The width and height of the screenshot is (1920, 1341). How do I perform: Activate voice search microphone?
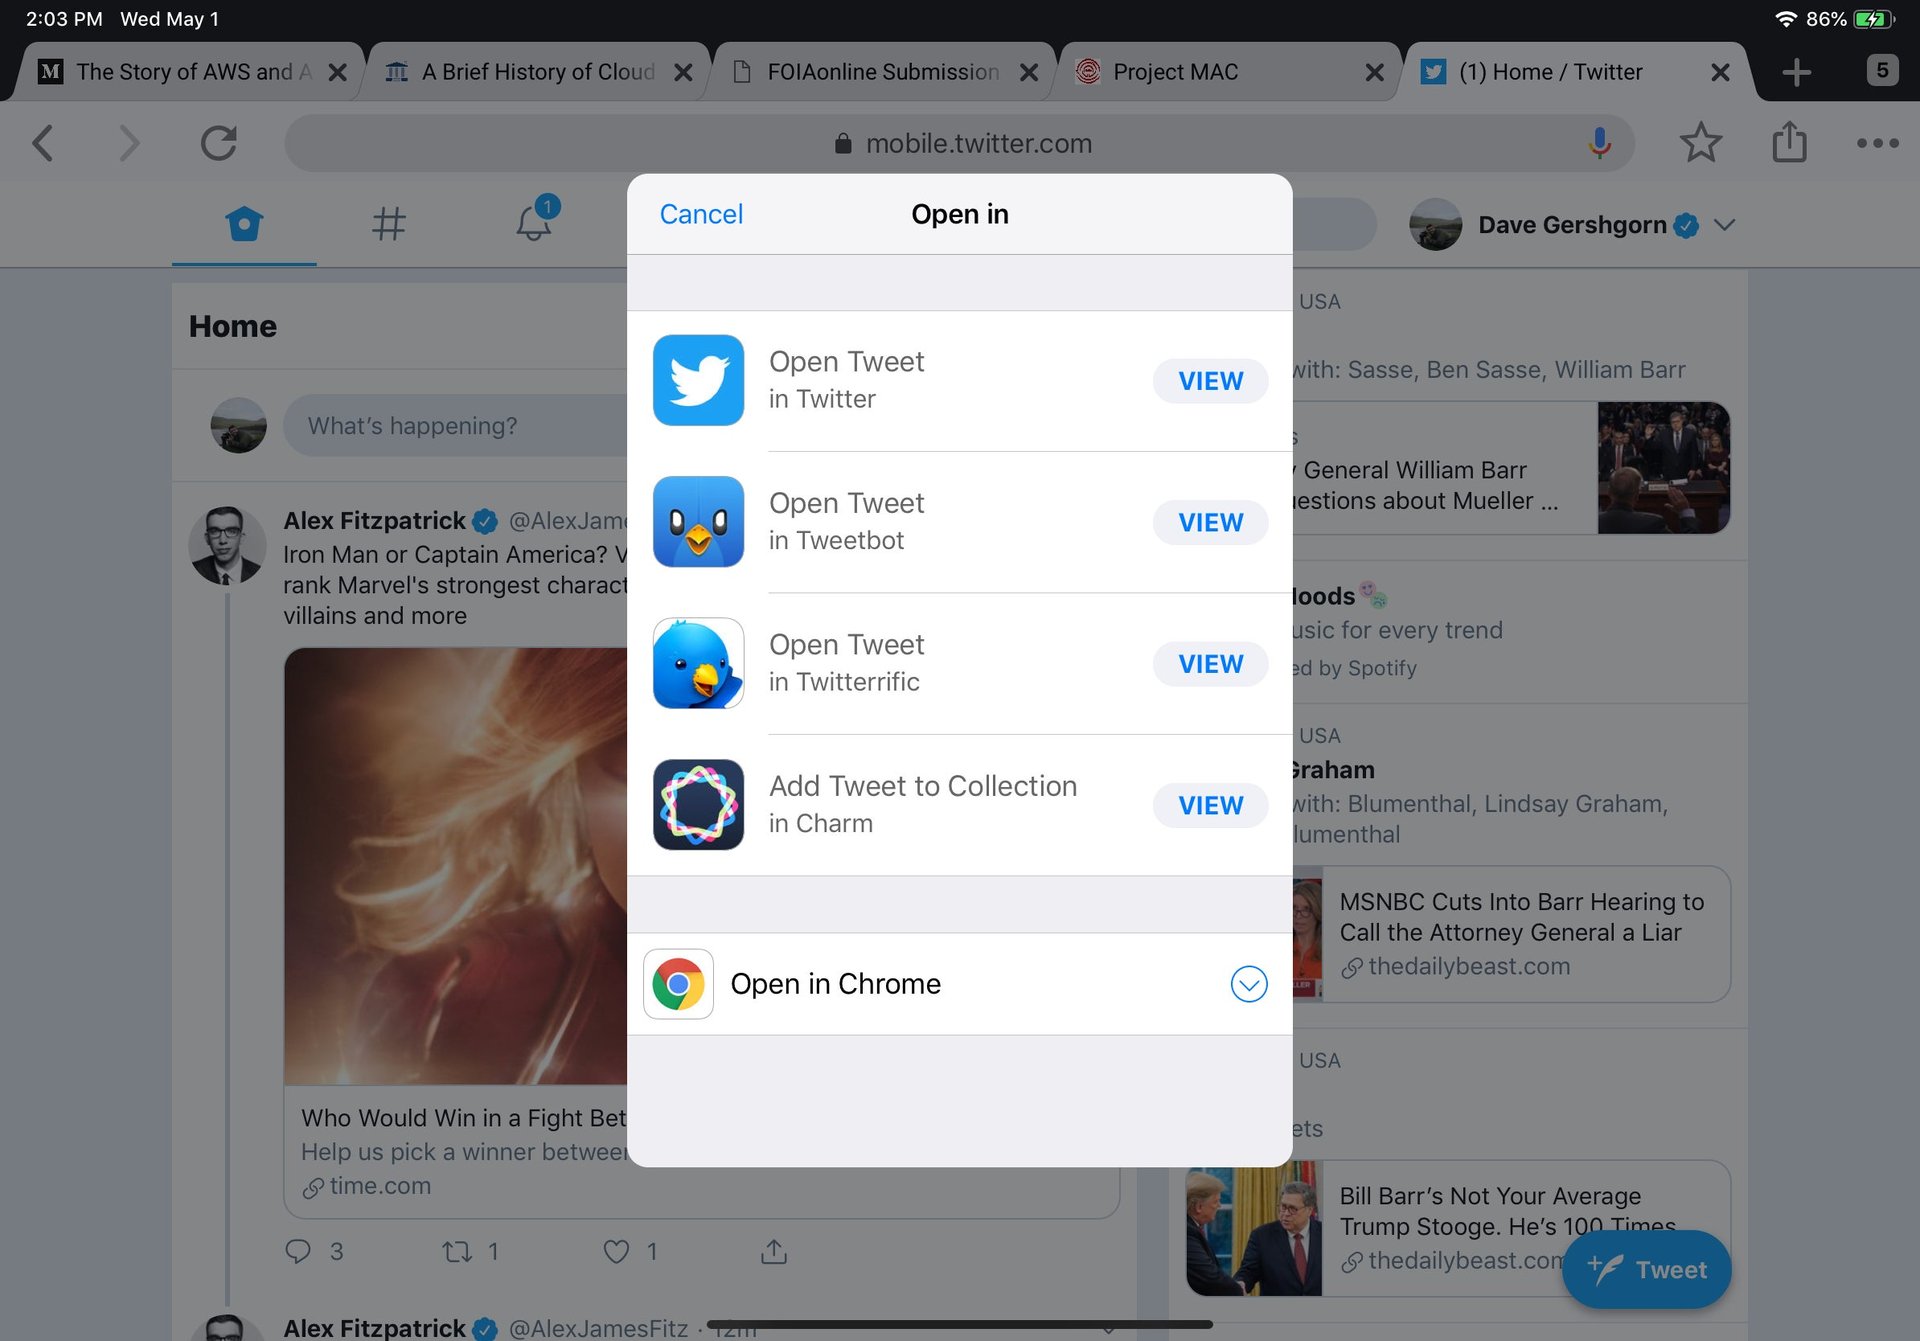[x=1599, y=143]
